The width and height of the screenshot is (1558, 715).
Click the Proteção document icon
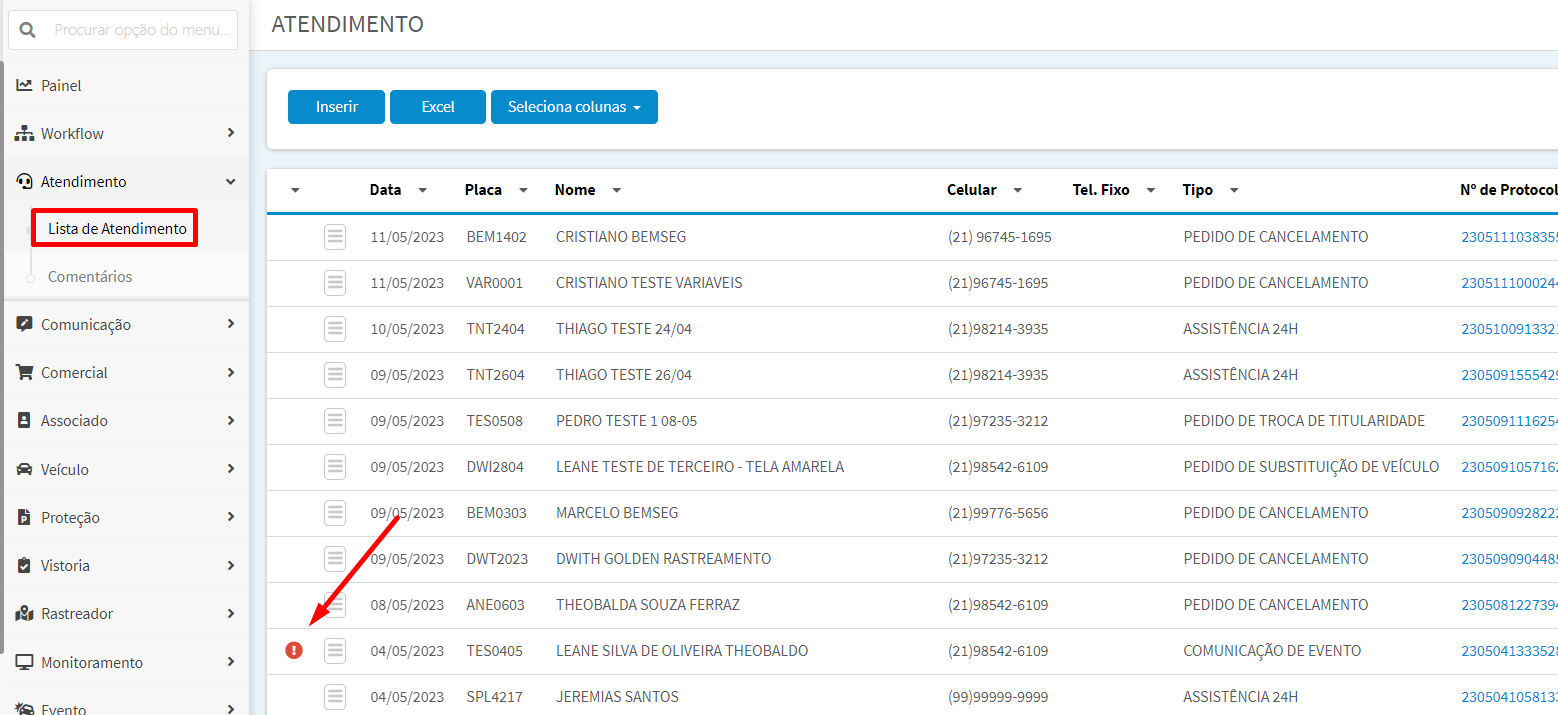pos(25,517)
